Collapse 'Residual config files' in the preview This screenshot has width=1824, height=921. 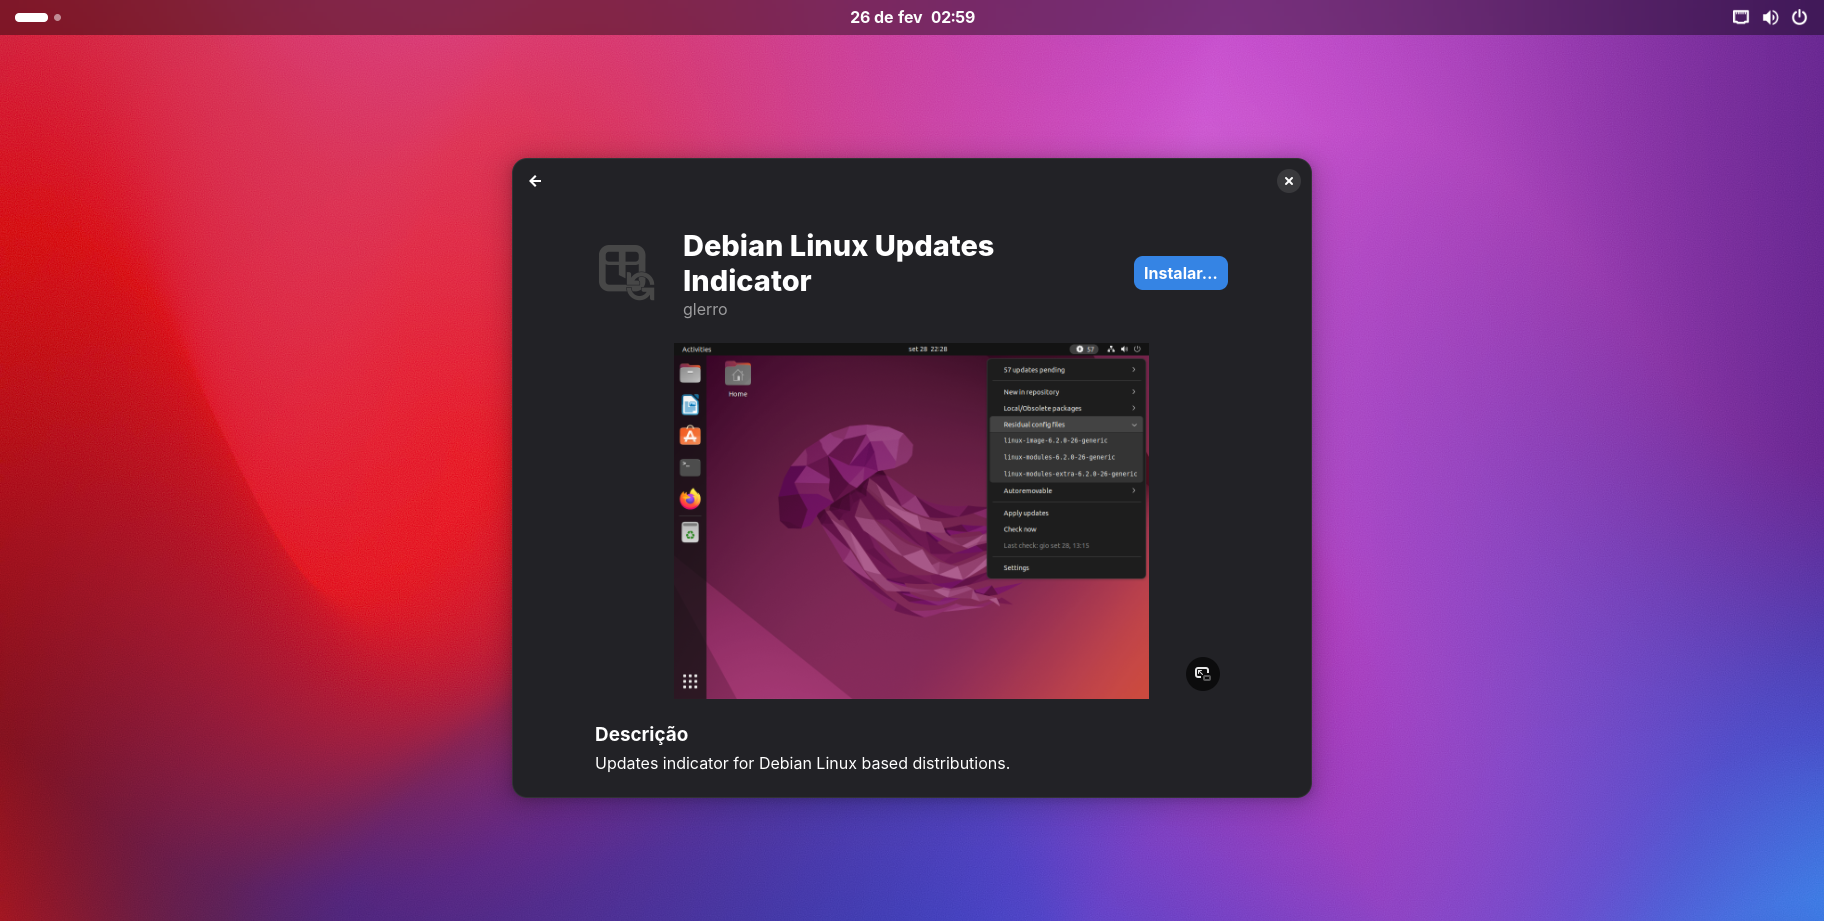[1066, 425]
